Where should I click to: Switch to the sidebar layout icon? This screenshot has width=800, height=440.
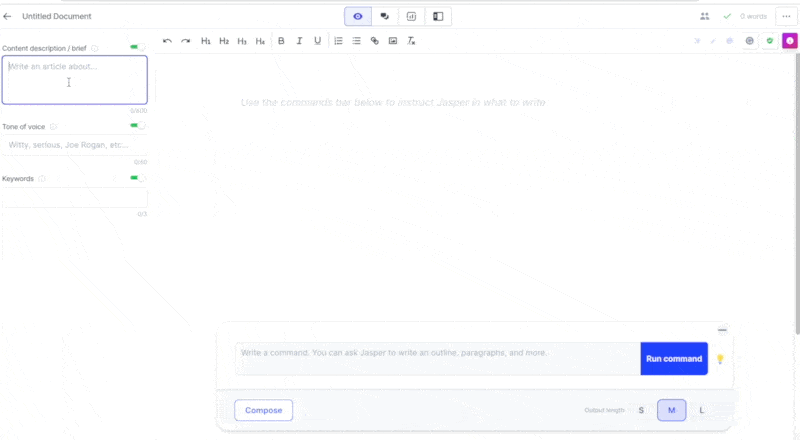click(438, 16)
